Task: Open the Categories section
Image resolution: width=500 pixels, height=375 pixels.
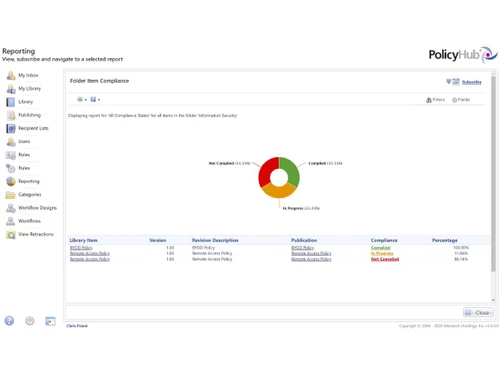Action: point(24,195)
